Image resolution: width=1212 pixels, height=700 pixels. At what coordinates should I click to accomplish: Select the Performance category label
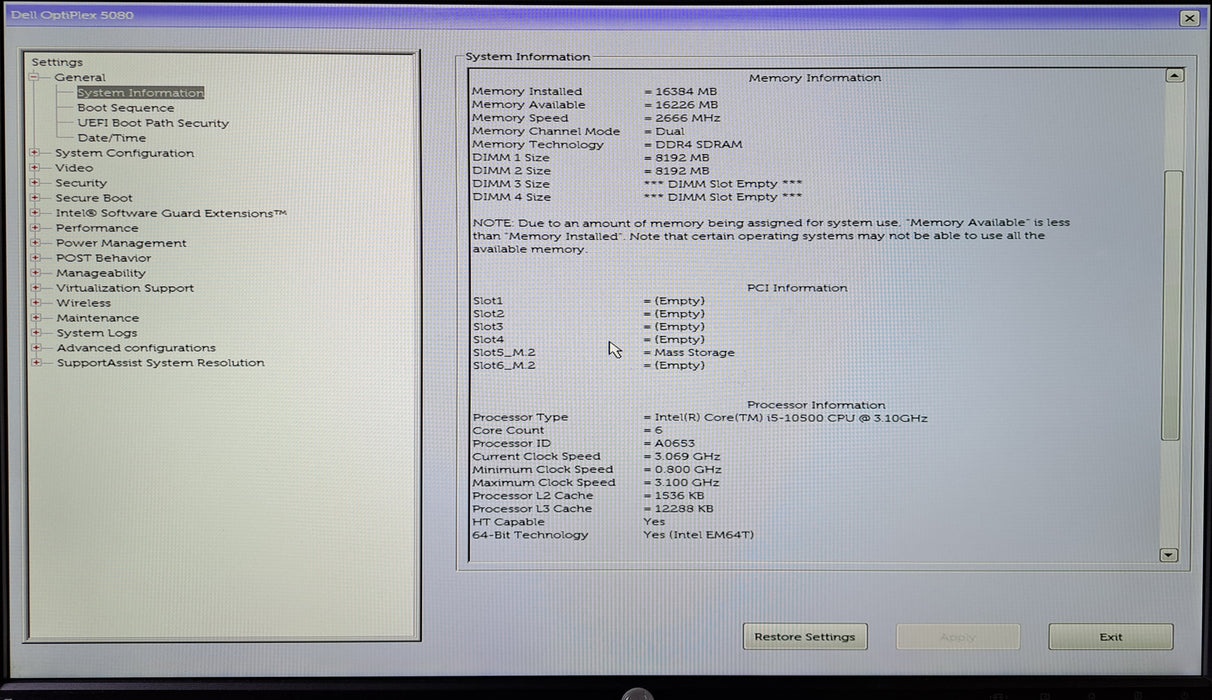[97, 228]
